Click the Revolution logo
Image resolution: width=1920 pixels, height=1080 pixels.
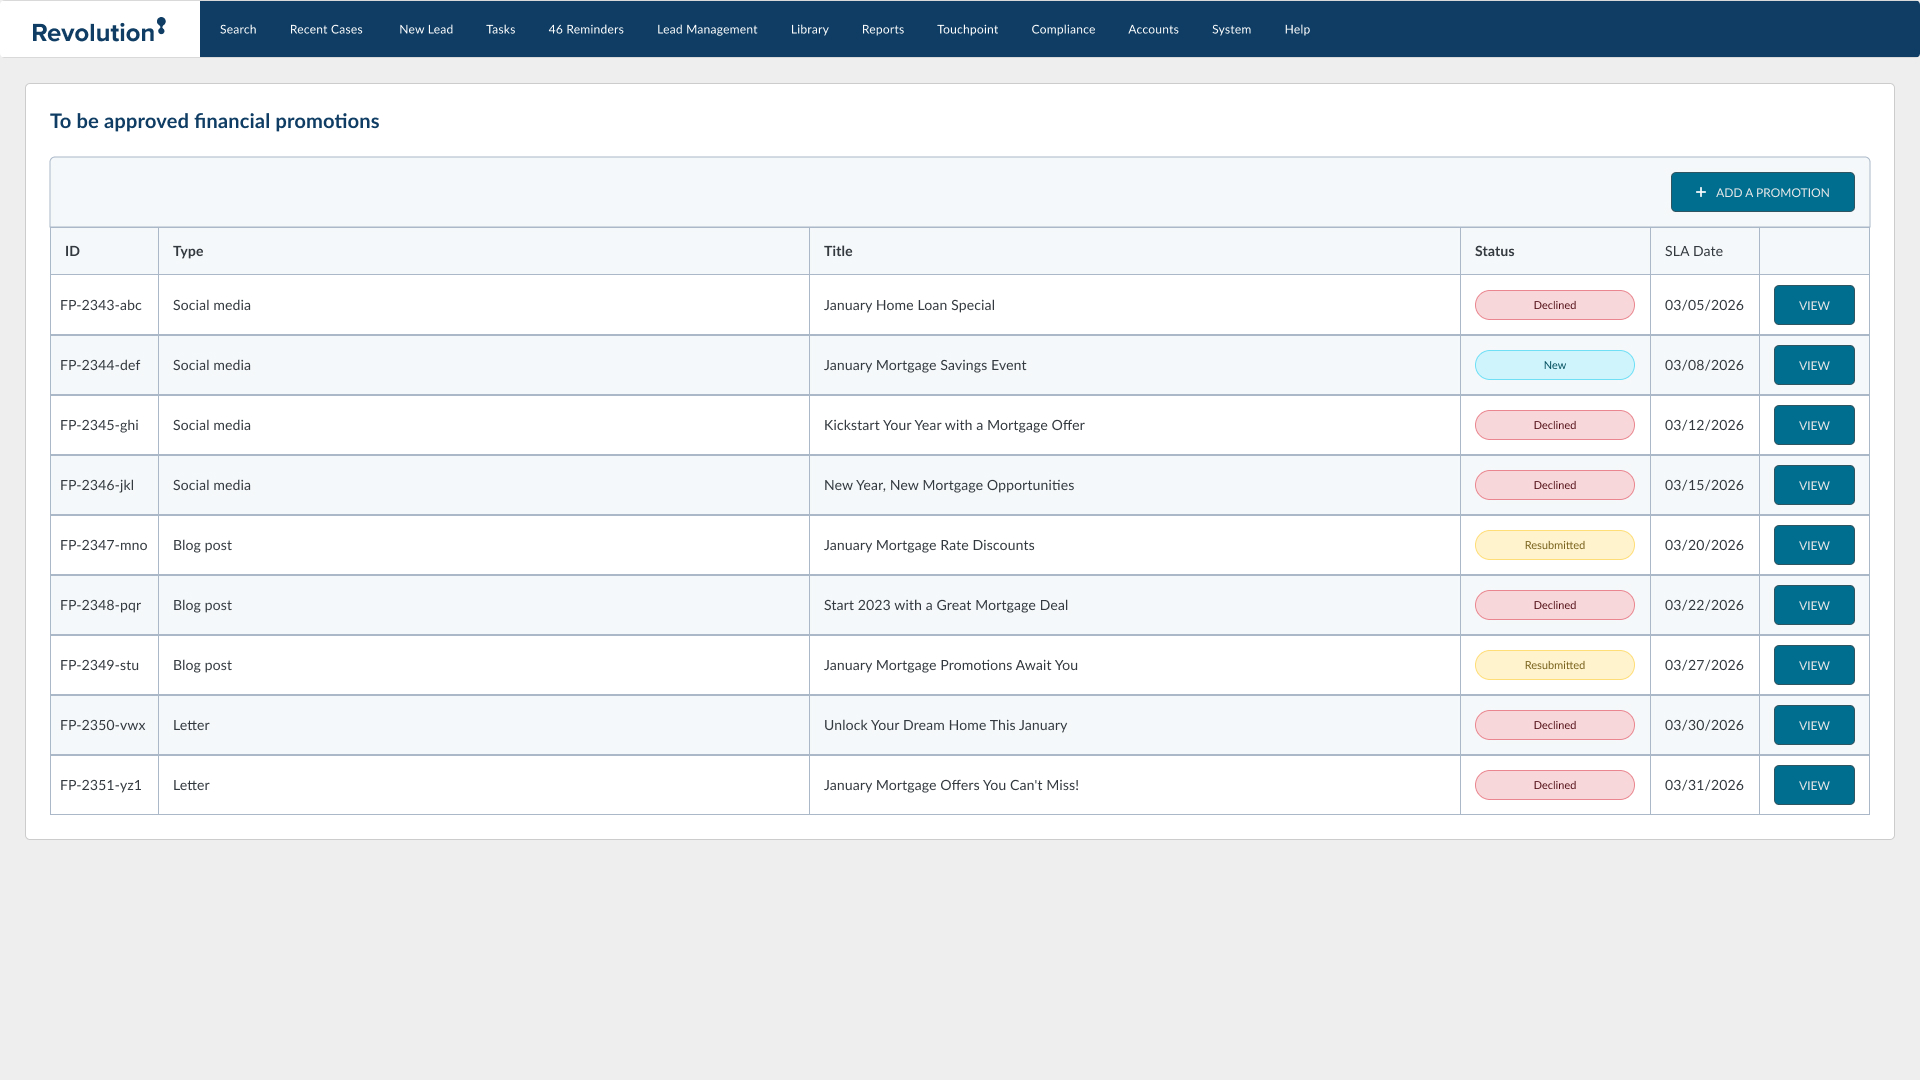tap(99, 30)
